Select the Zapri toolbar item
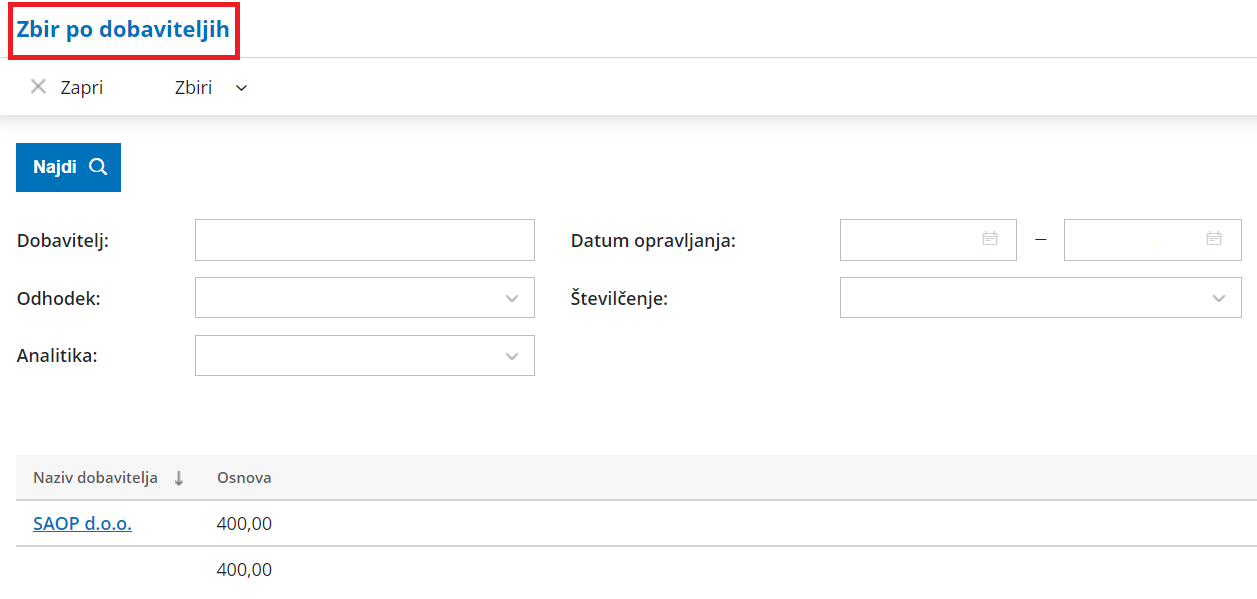 point(67,87)
